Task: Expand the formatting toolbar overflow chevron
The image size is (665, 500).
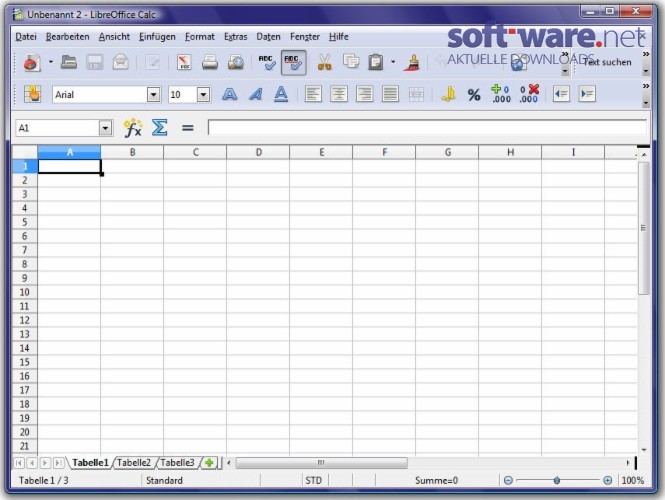Action: [x=645, y=86]
